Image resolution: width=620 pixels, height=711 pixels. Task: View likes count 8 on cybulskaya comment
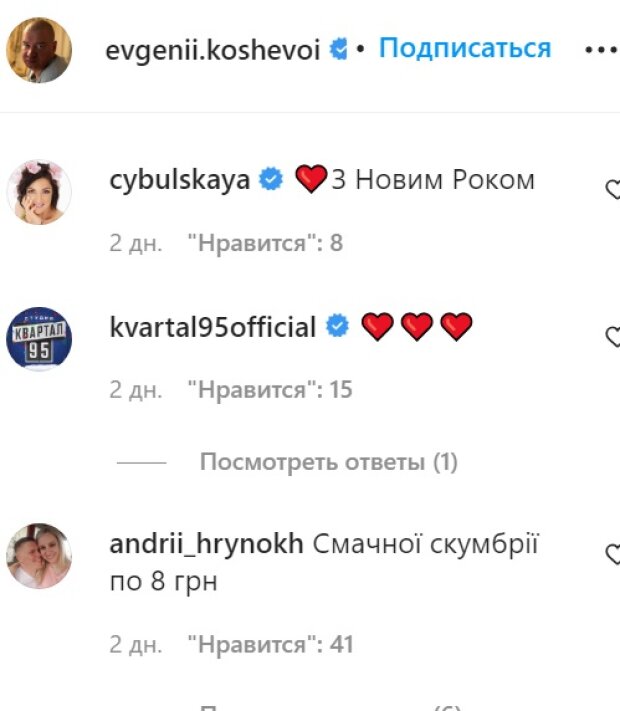point(265,243)
